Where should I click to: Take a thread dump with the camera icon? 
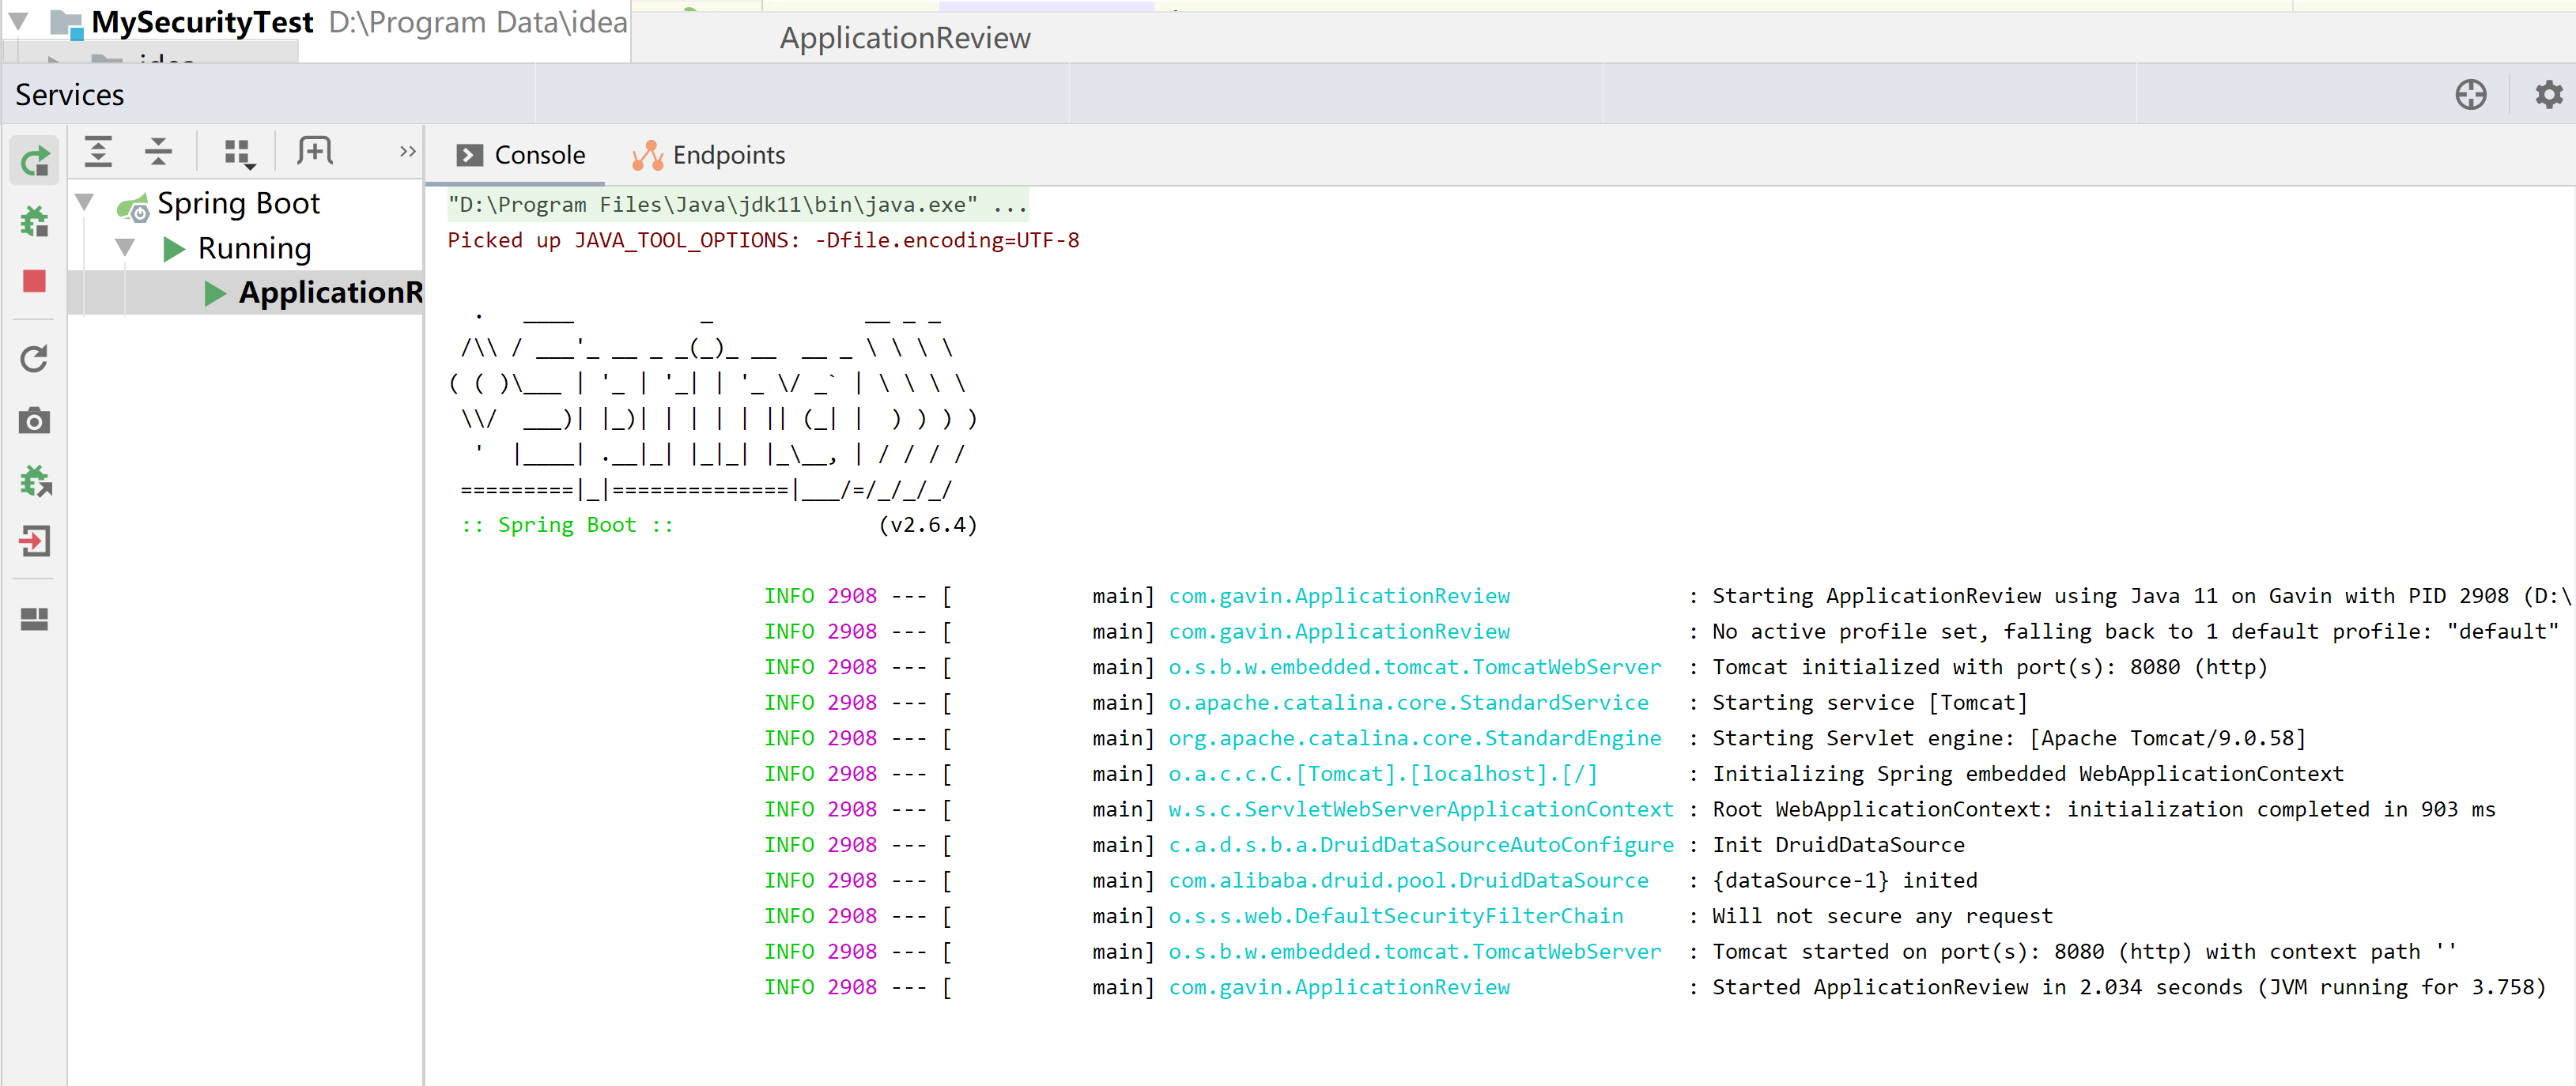point(34,421)
